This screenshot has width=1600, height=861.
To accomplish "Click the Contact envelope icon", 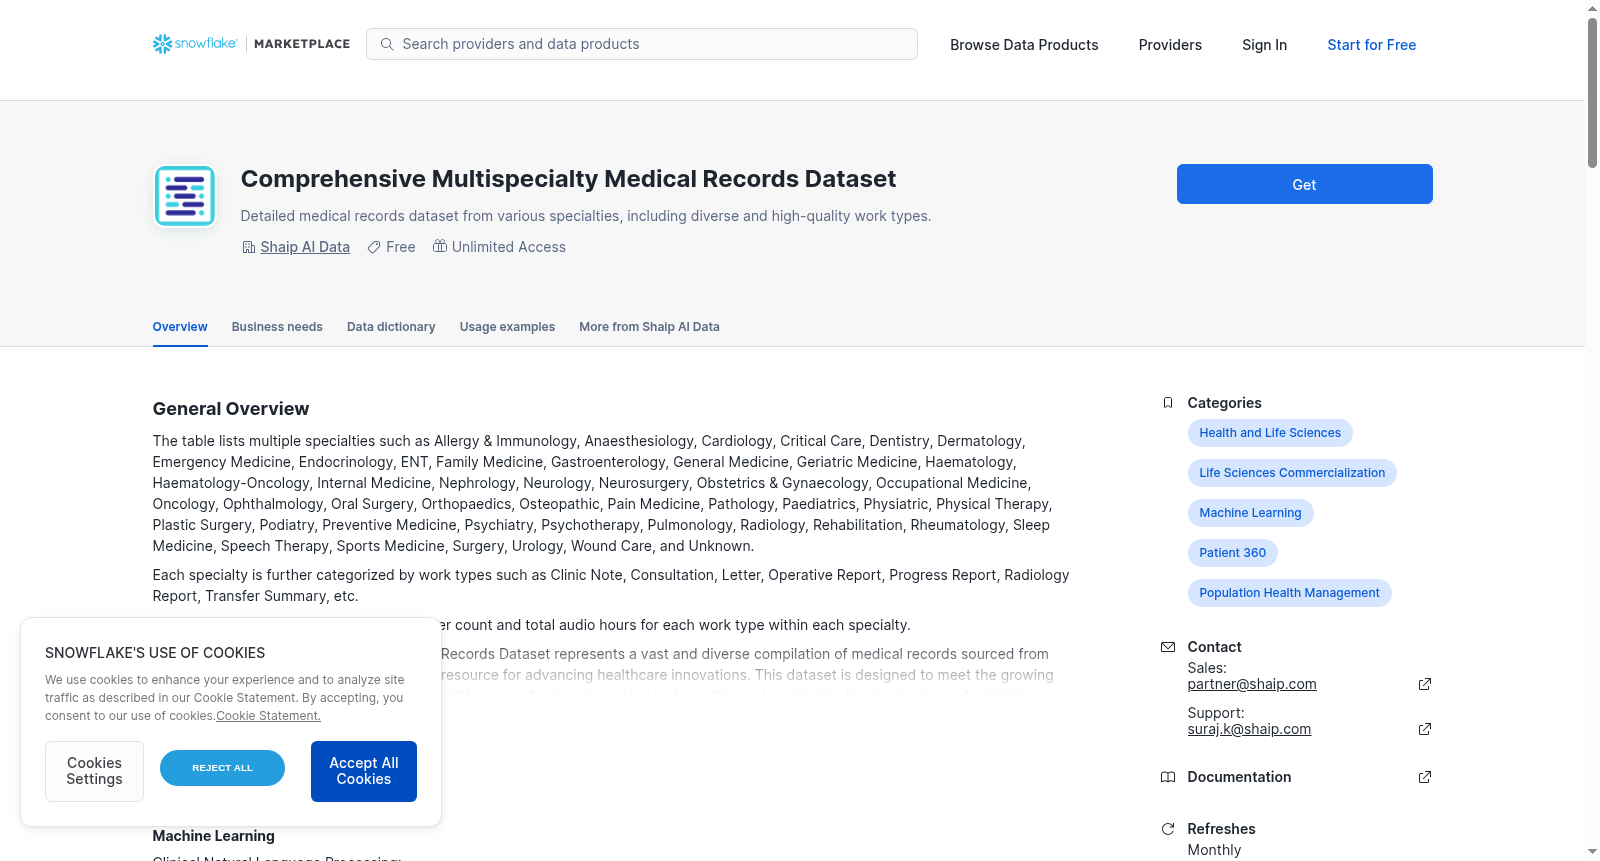I will 1168,647.
